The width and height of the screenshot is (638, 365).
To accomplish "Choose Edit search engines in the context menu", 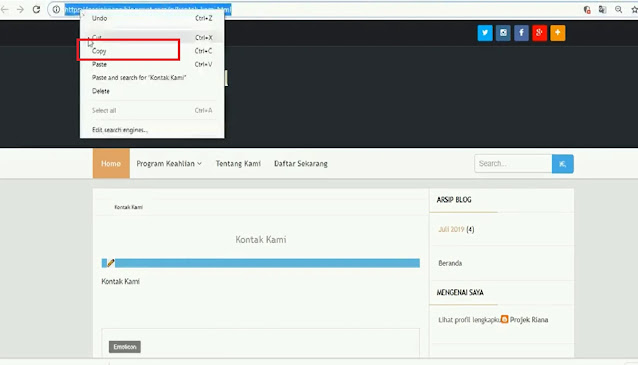I will (x=152, y=130).
